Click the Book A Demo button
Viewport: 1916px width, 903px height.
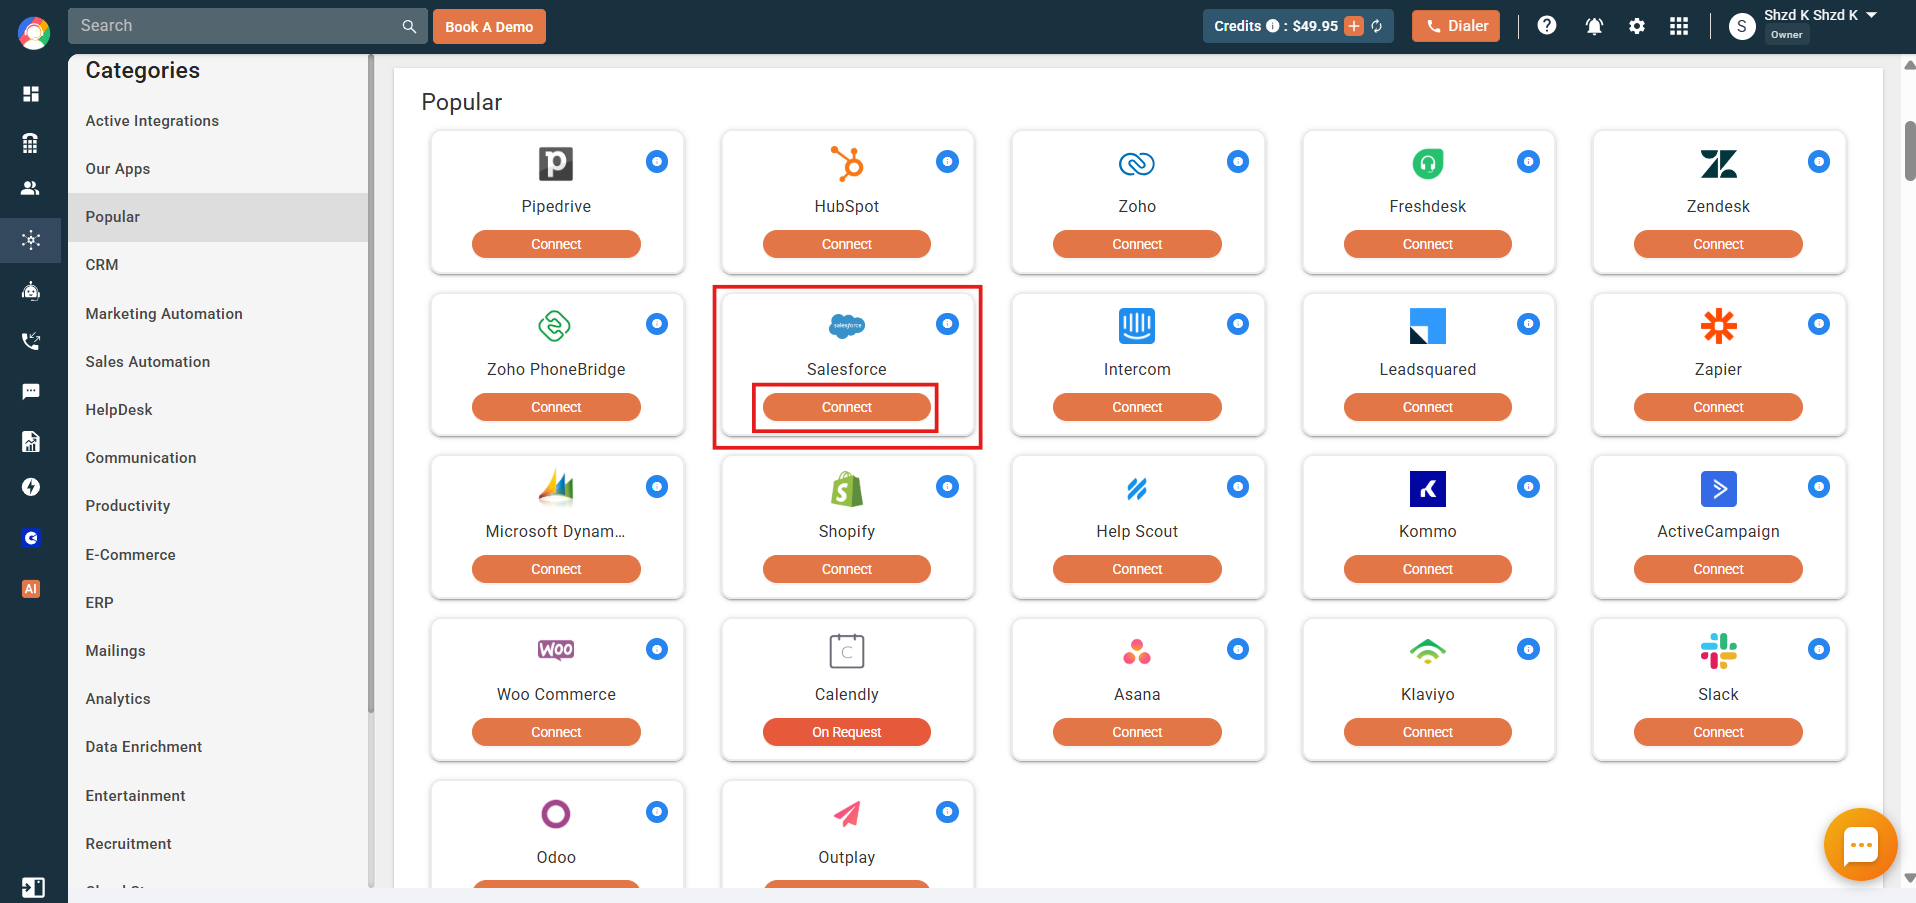point(489,26)
